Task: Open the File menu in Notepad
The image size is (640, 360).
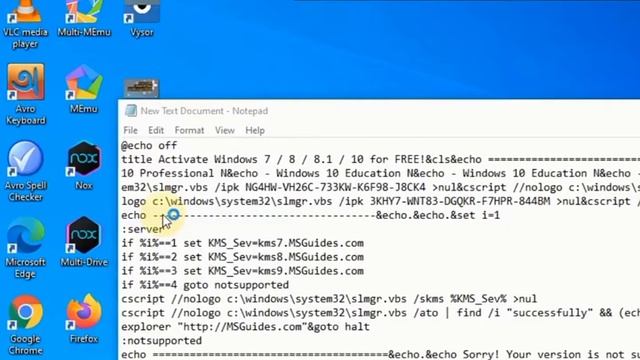Action: click(130, 130)
